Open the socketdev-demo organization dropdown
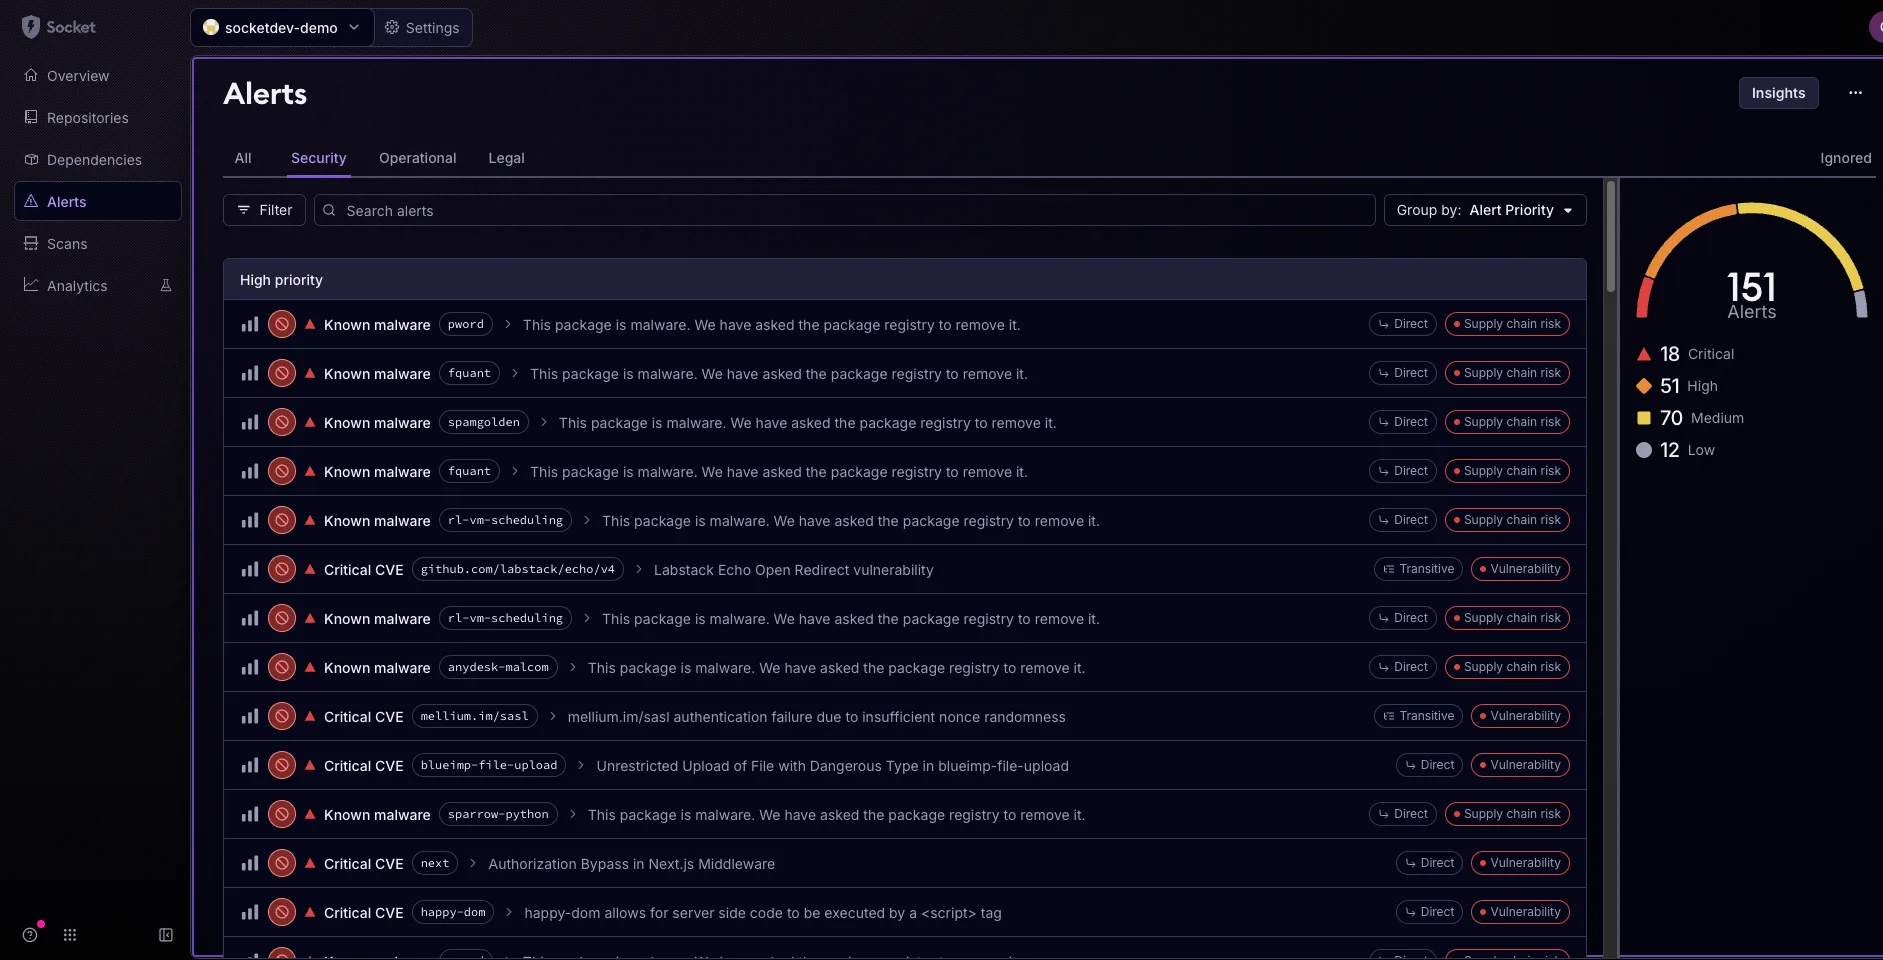1883x960 pixels. (282, 27)
